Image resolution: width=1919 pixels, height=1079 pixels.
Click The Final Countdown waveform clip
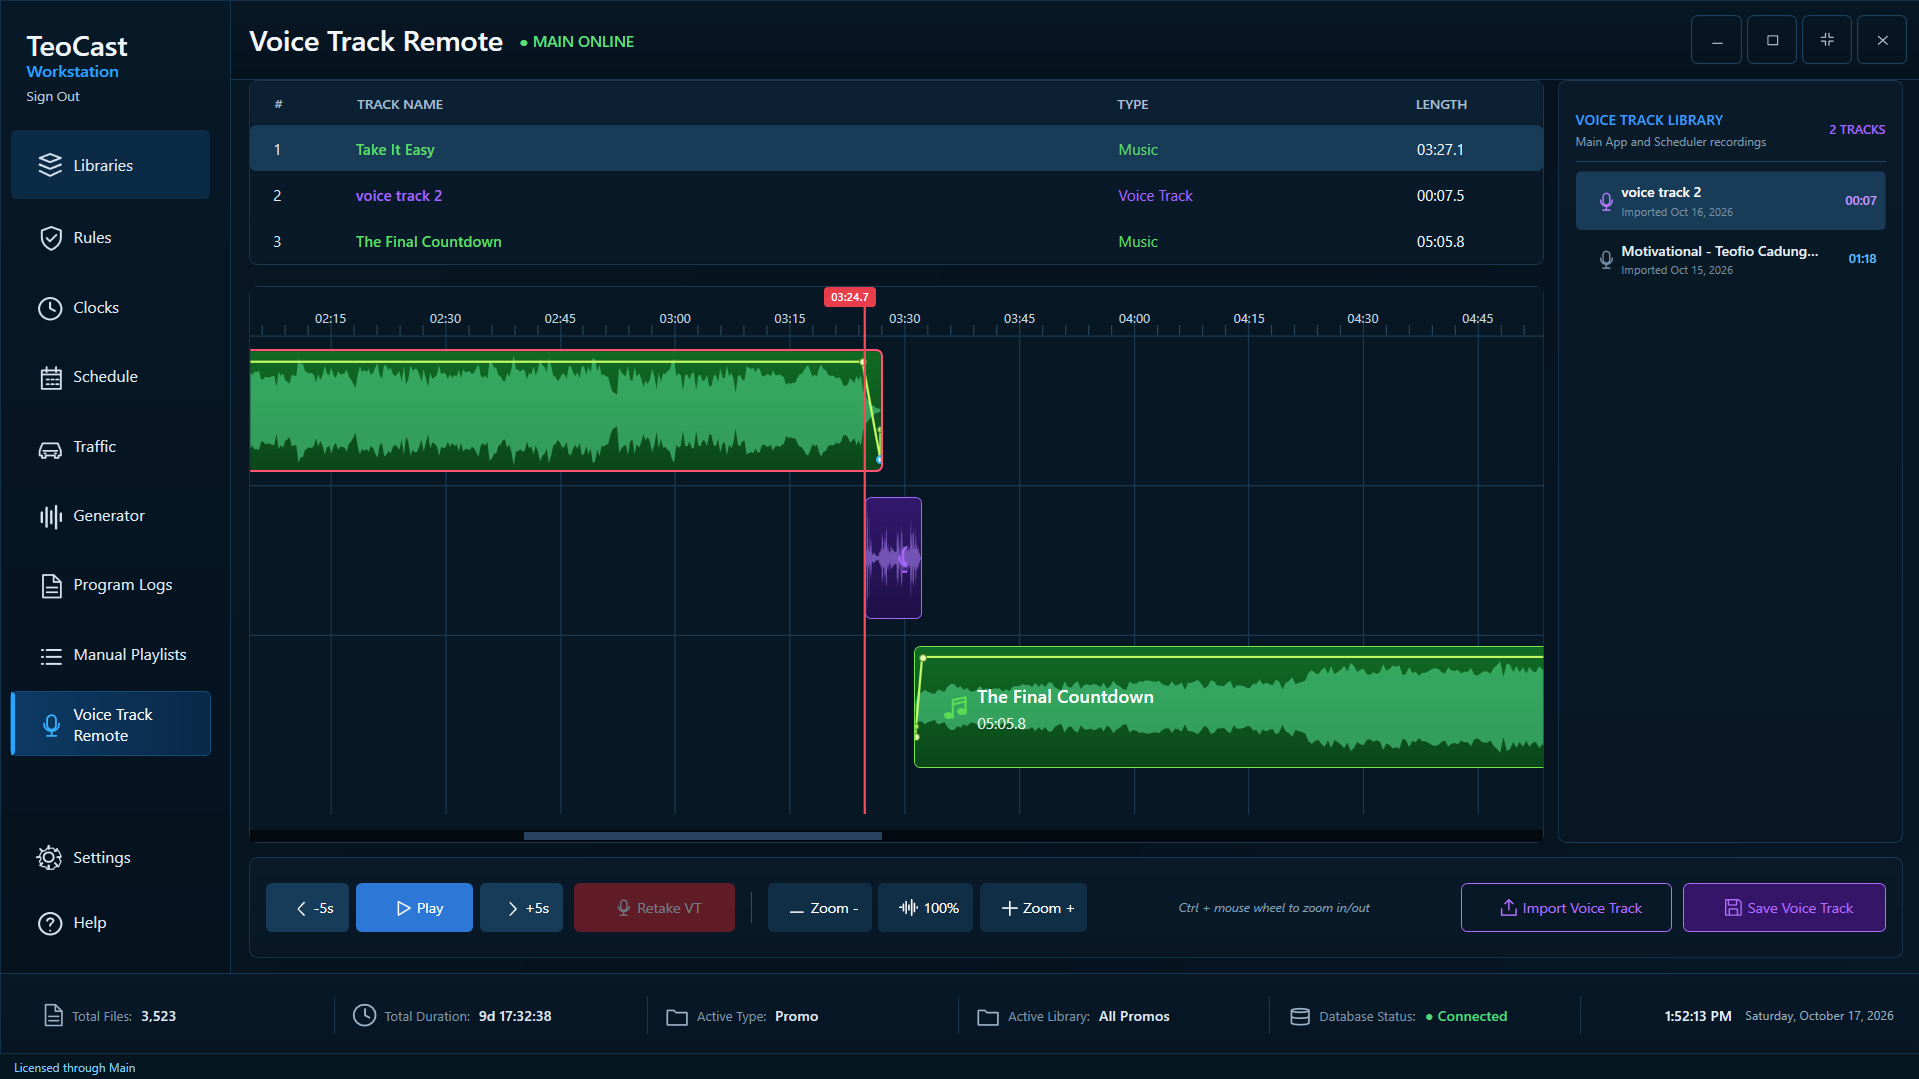point(1229,707)
